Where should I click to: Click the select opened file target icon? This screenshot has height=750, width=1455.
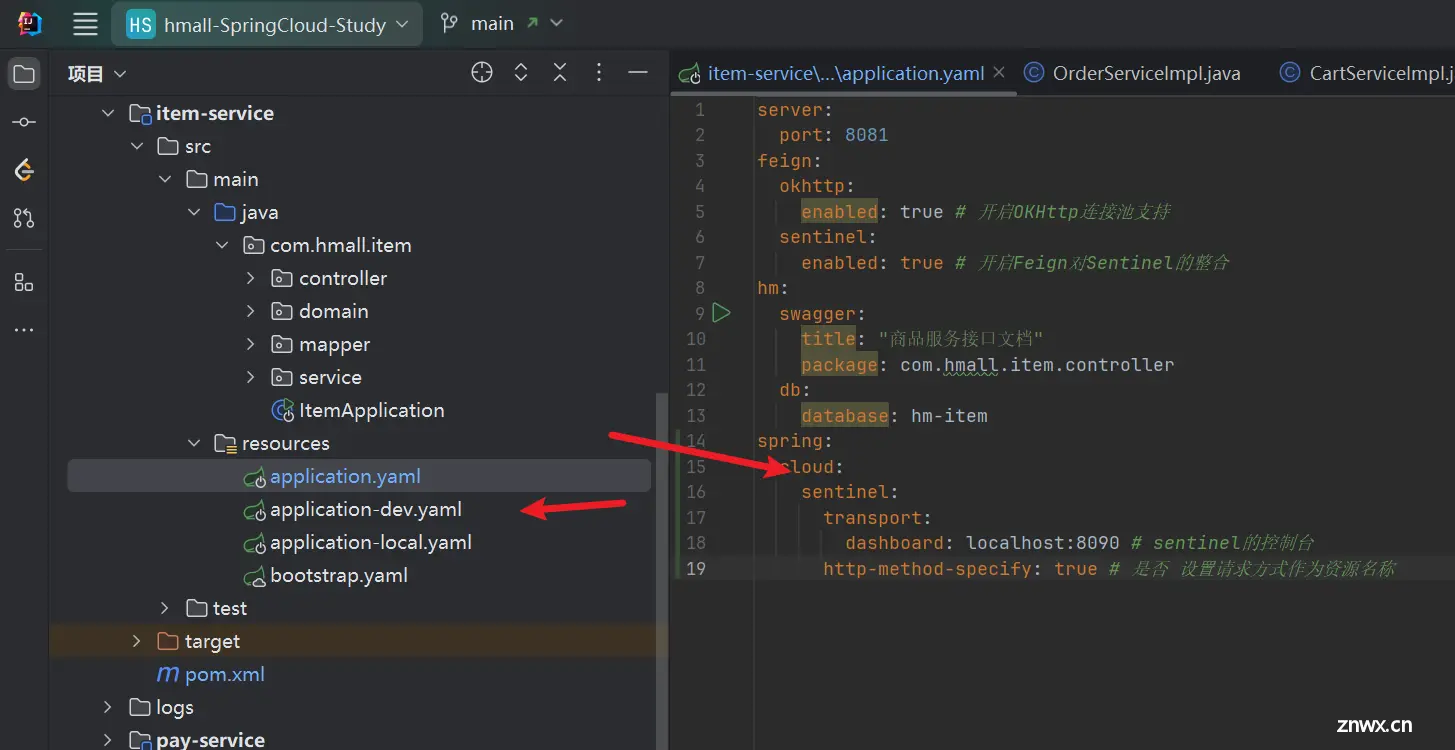click(x=482, y=72)
